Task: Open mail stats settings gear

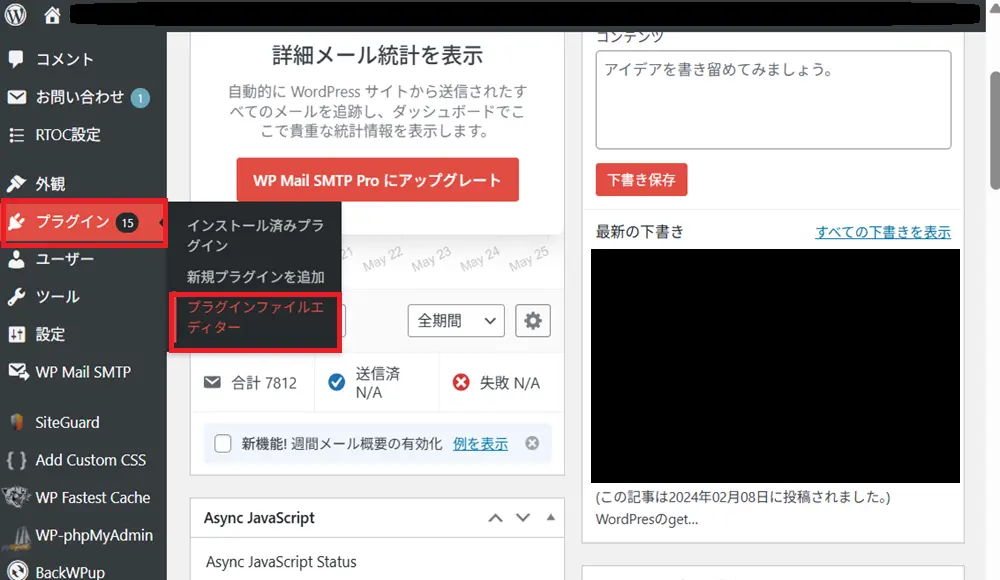Action: 533,320
